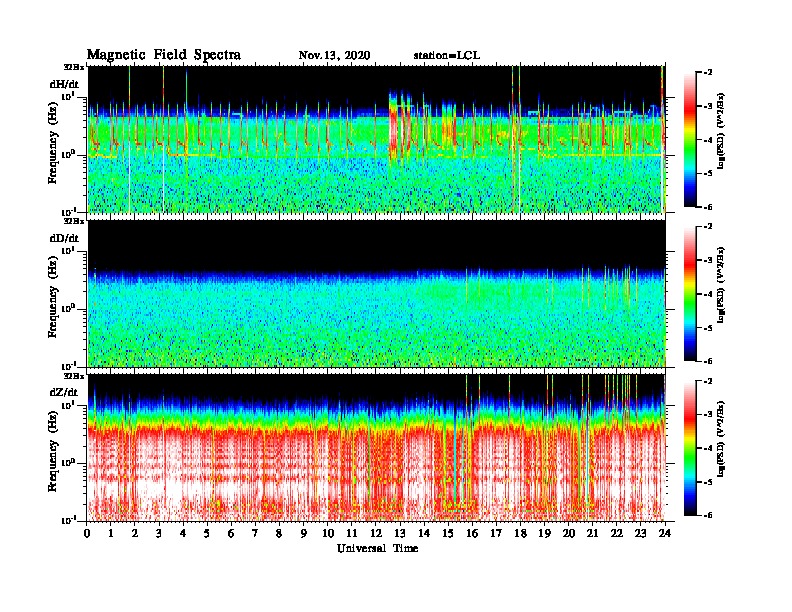
Task: Click the 32Hz tick label of dZ/dt panel
Action: [74, 376]
